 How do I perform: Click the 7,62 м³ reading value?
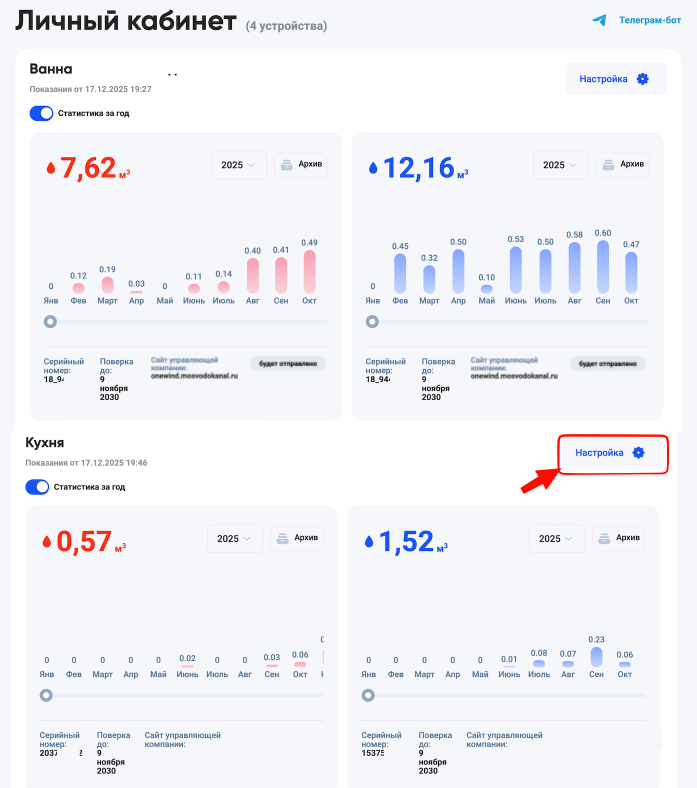[95, 168]
